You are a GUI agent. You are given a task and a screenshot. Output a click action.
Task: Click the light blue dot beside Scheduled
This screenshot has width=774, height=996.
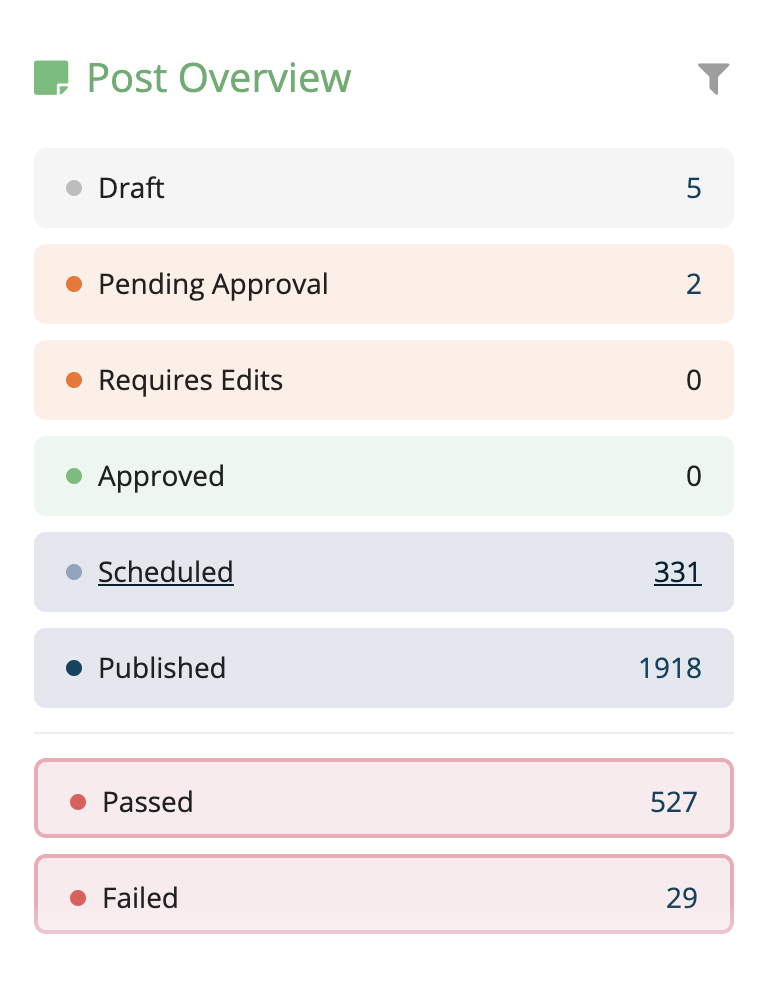(73, 571)
